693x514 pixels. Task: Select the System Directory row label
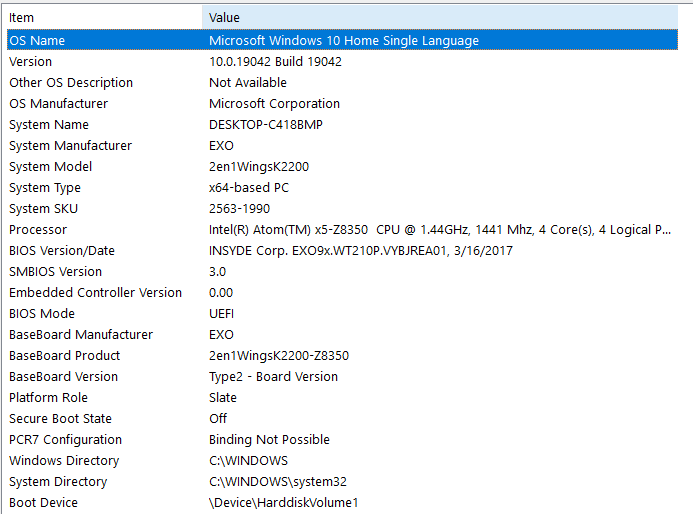coord(58,482)
